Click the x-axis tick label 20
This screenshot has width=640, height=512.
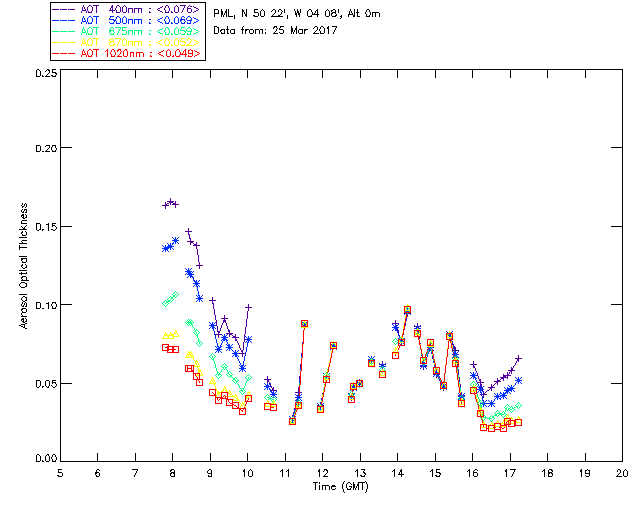622,473
